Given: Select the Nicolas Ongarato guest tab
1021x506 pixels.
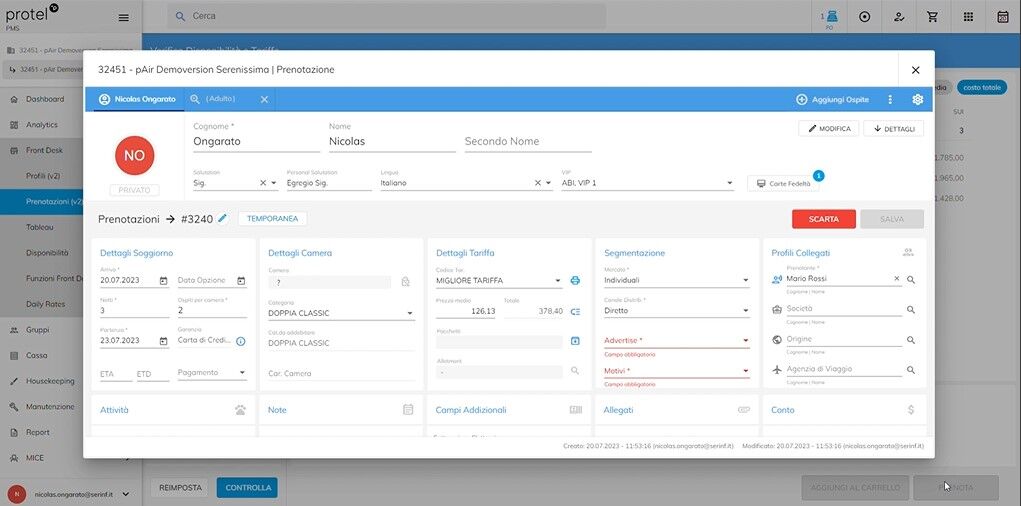Looking at the screenshot, I should coord(137,100).
